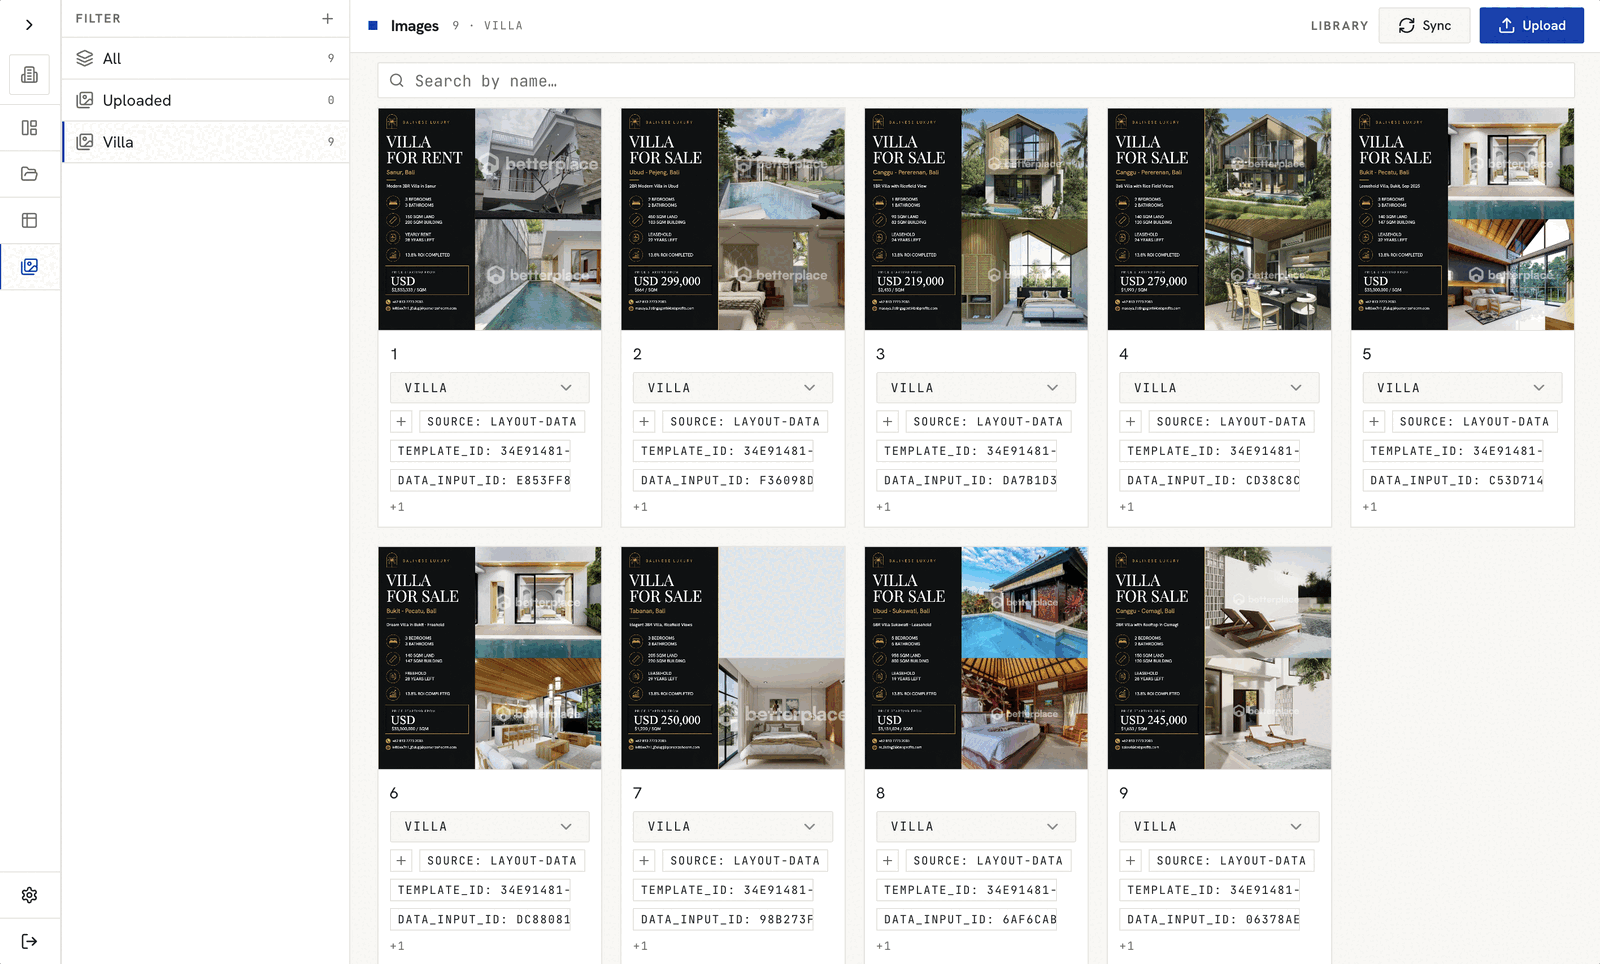
Task: Open the VILLA category dropdown for image 6
Action: (x=489, y=827)
